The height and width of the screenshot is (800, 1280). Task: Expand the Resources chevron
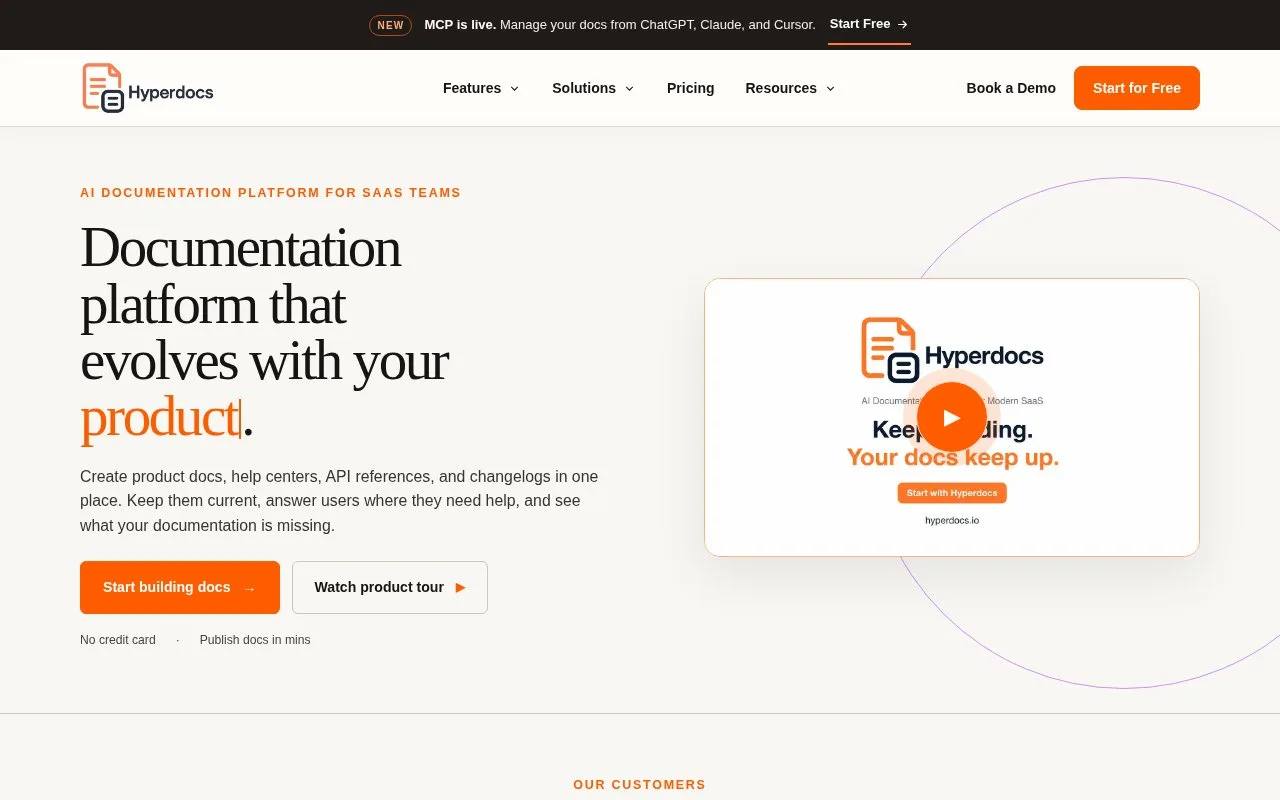pyautogui.click(x=830, y=89)
